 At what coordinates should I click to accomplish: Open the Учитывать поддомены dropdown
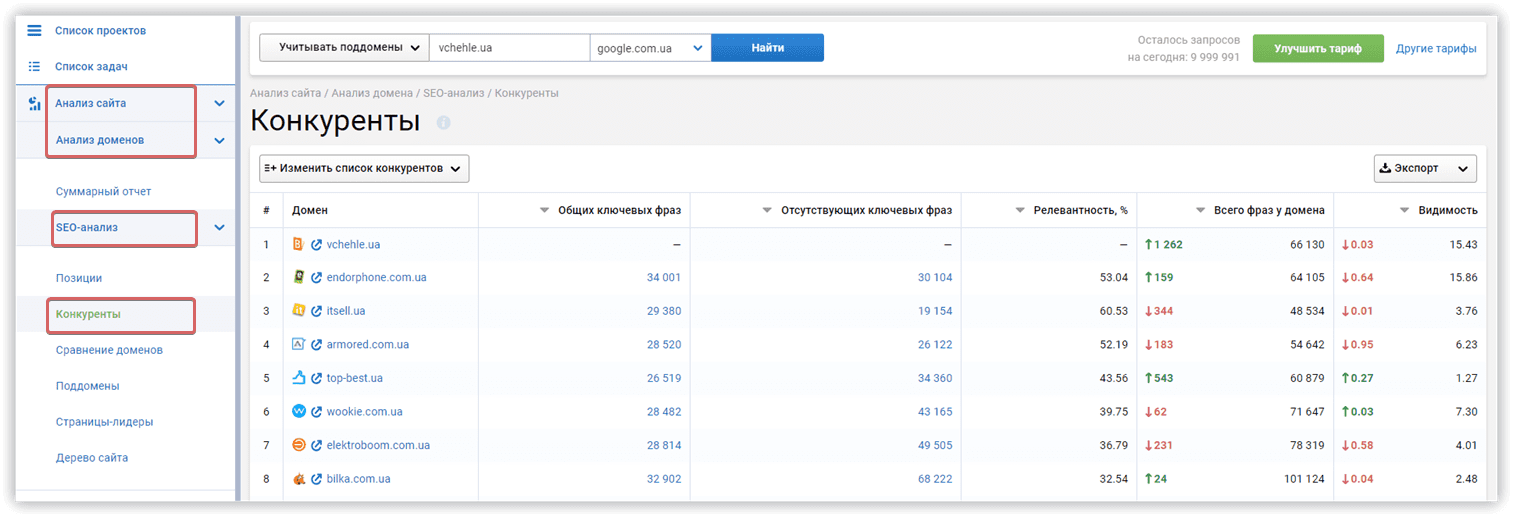coord(343,48)
